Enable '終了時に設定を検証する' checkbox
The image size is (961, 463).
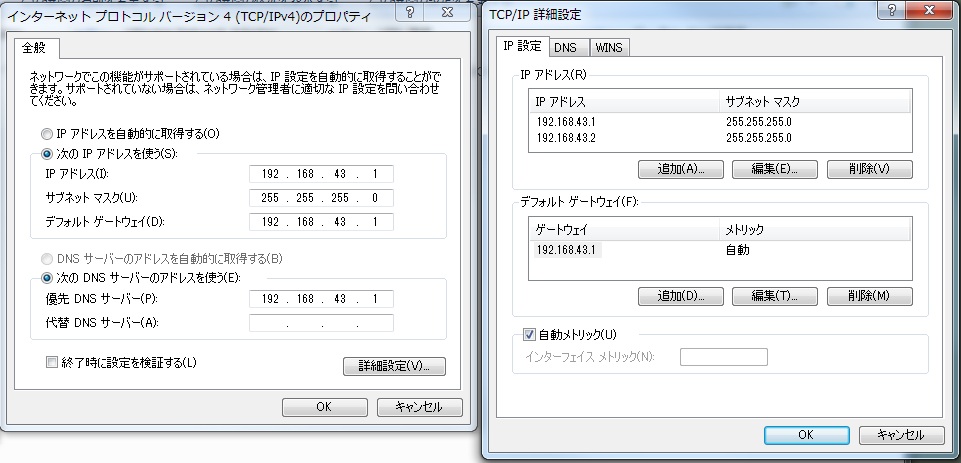[x=52, y=362]
